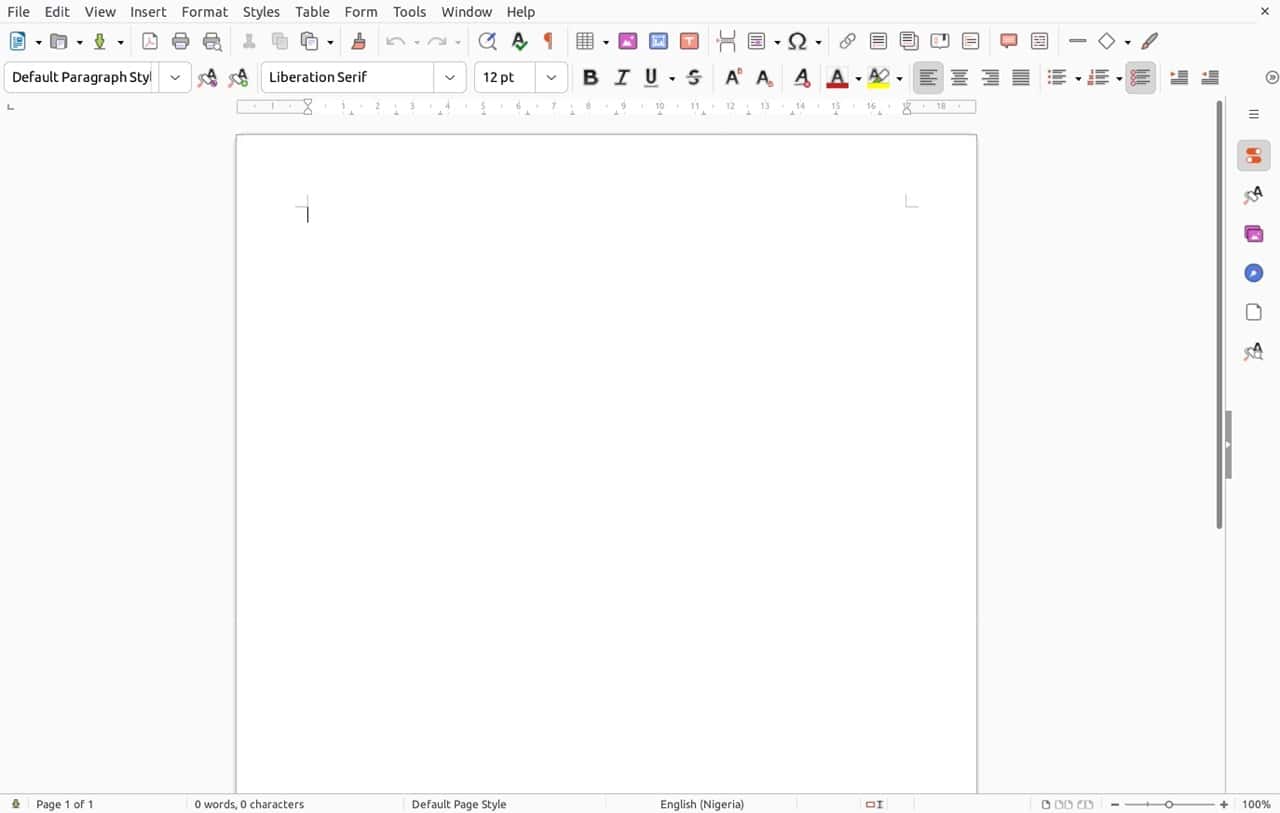The image size is (1280, 813).
Task: Insert a special character
Action: coord(798,41)
